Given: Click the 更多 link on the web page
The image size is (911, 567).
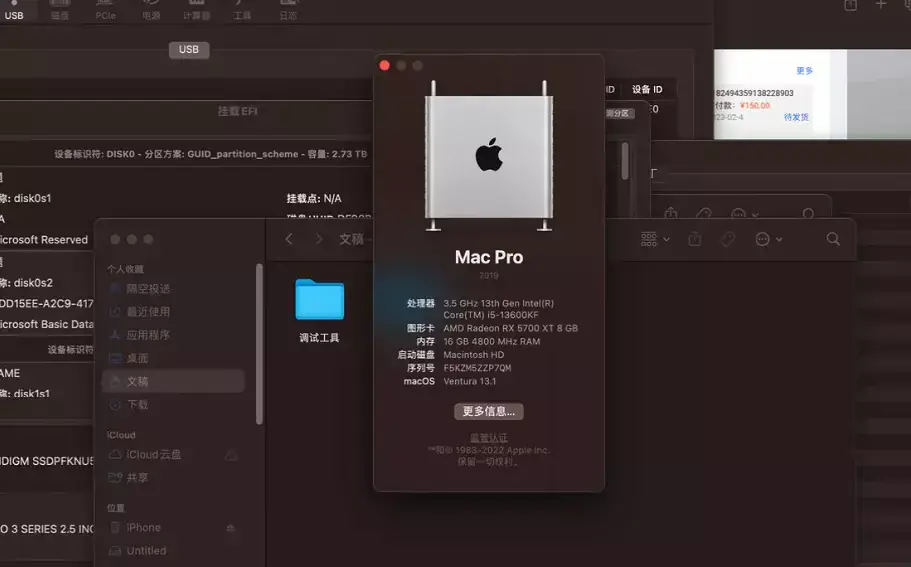Looking at the screenshot, I should [805, 71].
